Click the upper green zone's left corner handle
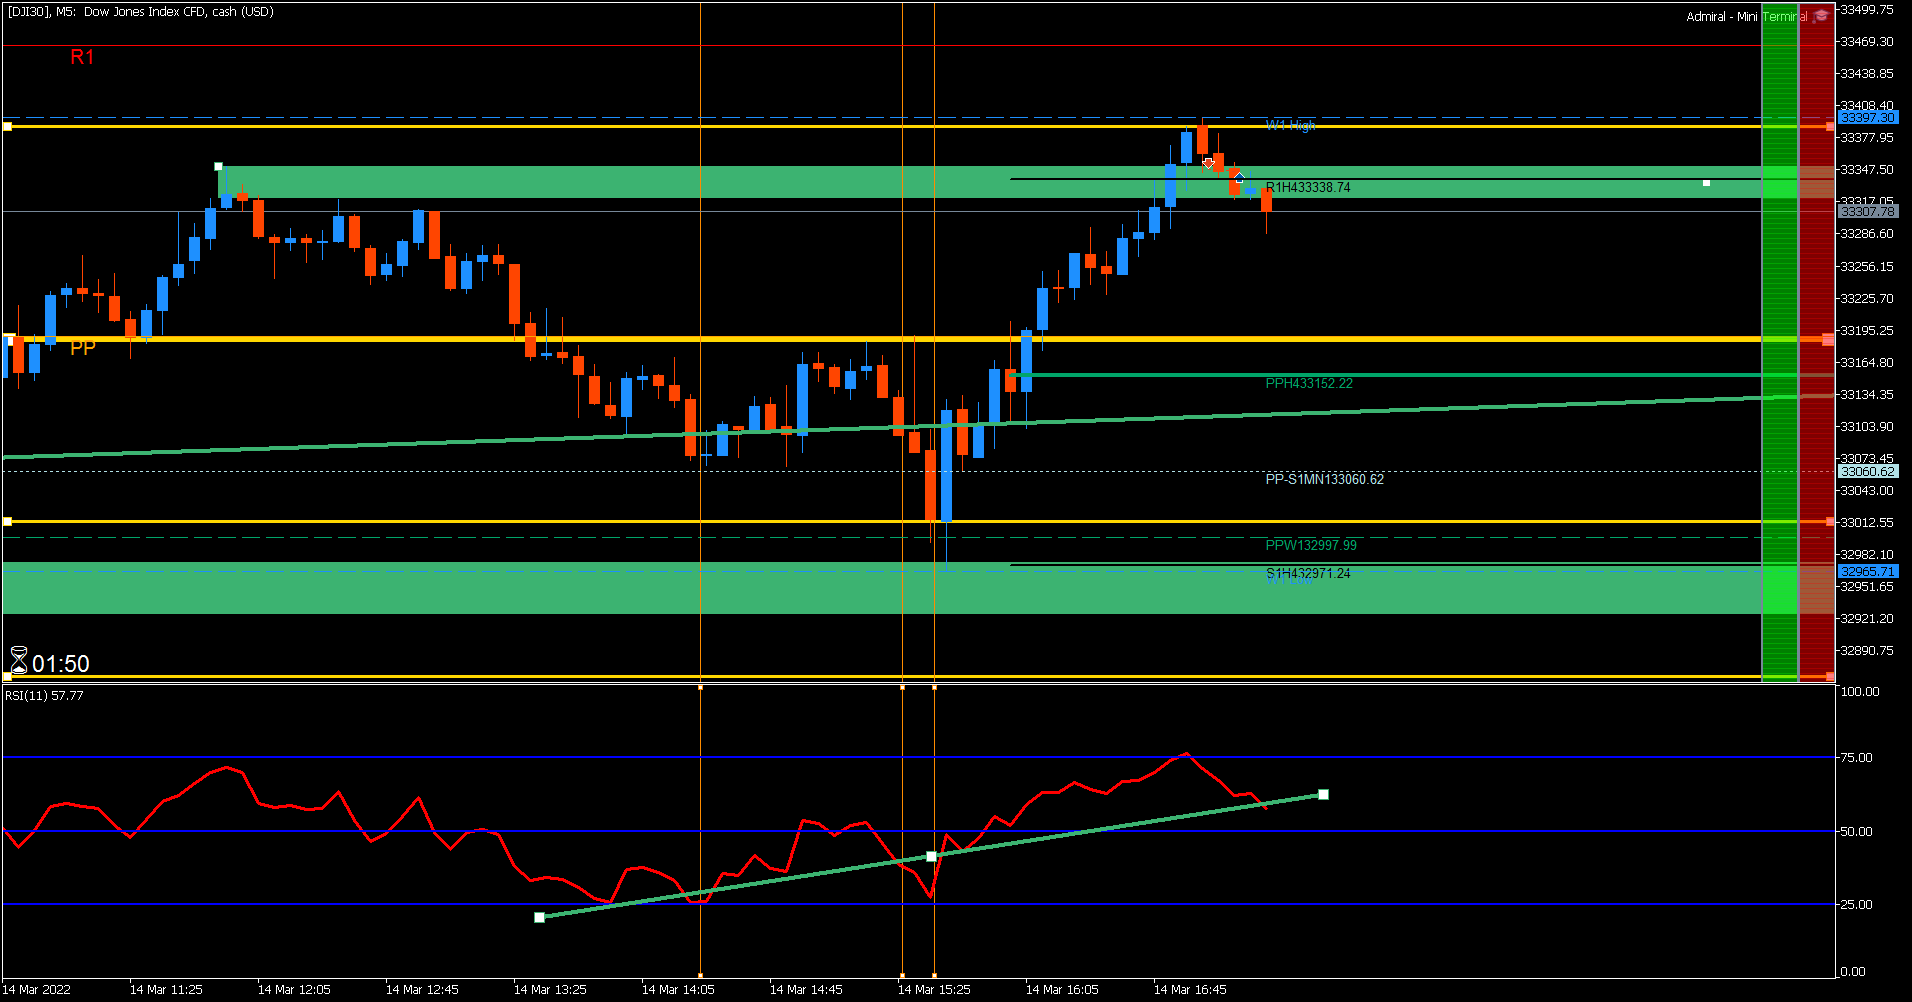Screen dimensions: 1912x1002 (218, 166)
